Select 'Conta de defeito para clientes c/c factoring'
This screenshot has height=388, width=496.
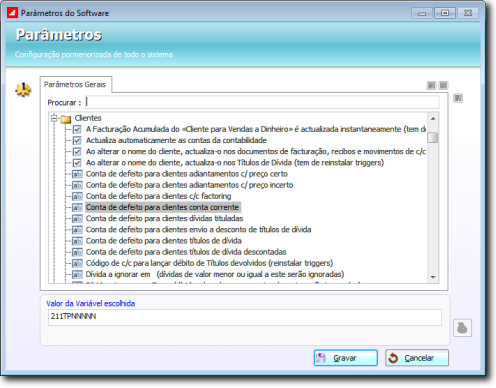point(158,196)
